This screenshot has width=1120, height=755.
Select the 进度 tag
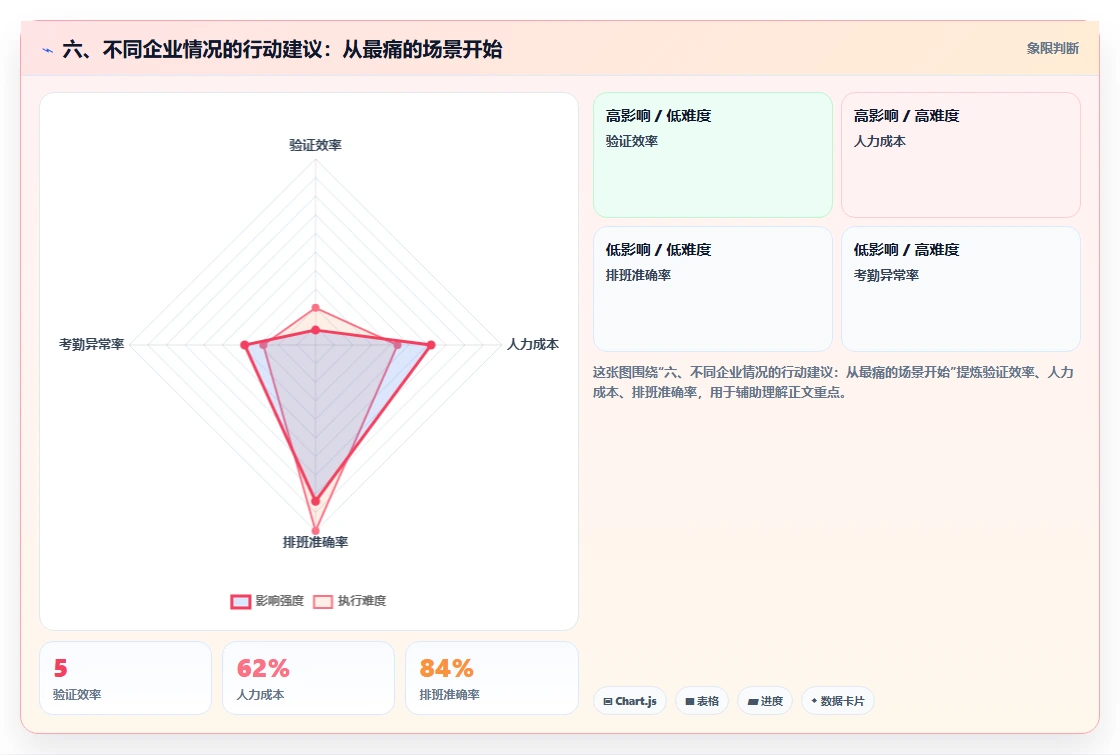(x=765, y=701)
